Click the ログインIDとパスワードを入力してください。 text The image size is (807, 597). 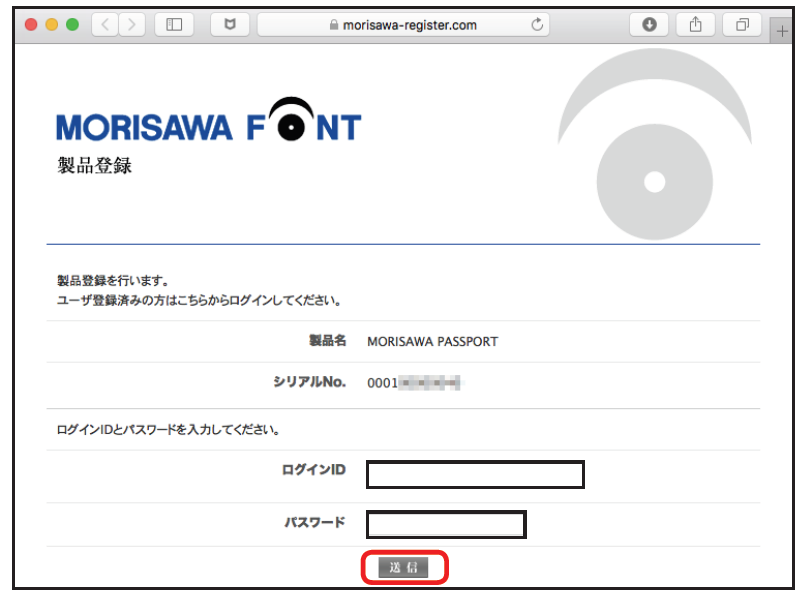click(x=168, y=429)
